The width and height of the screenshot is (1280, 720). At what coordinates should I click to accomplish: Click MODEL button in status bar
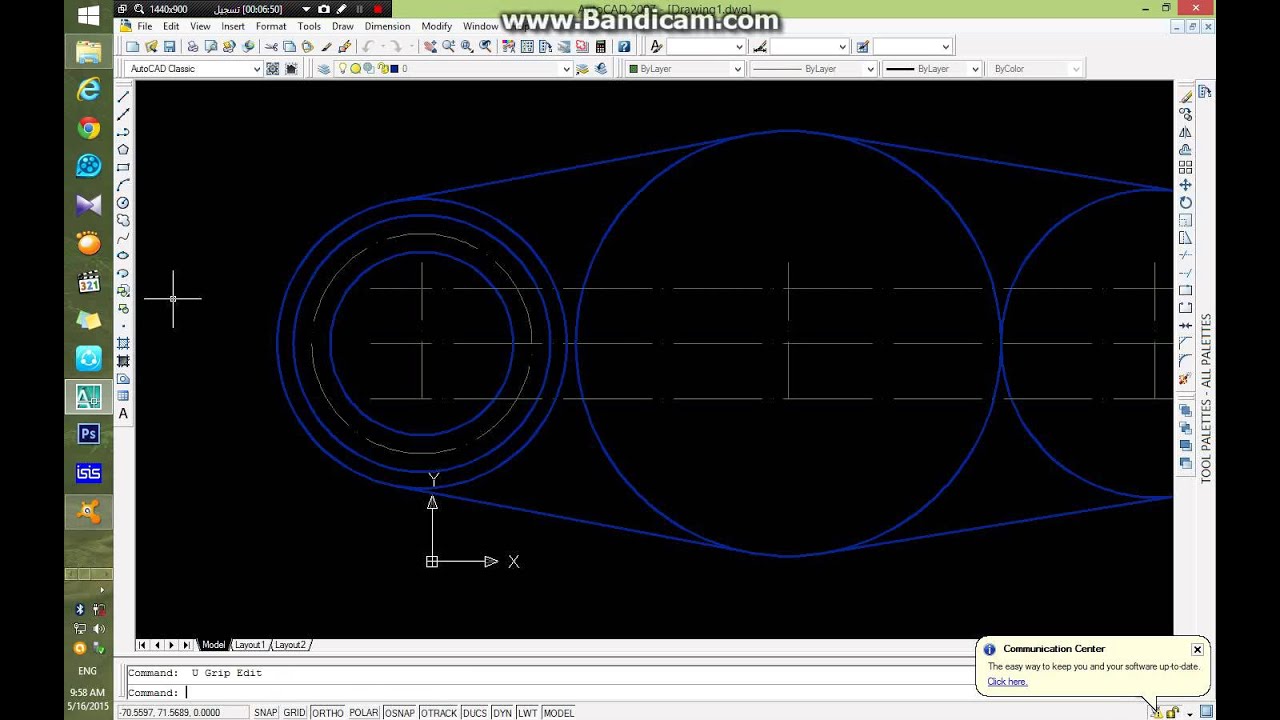(x=558, y=713)
